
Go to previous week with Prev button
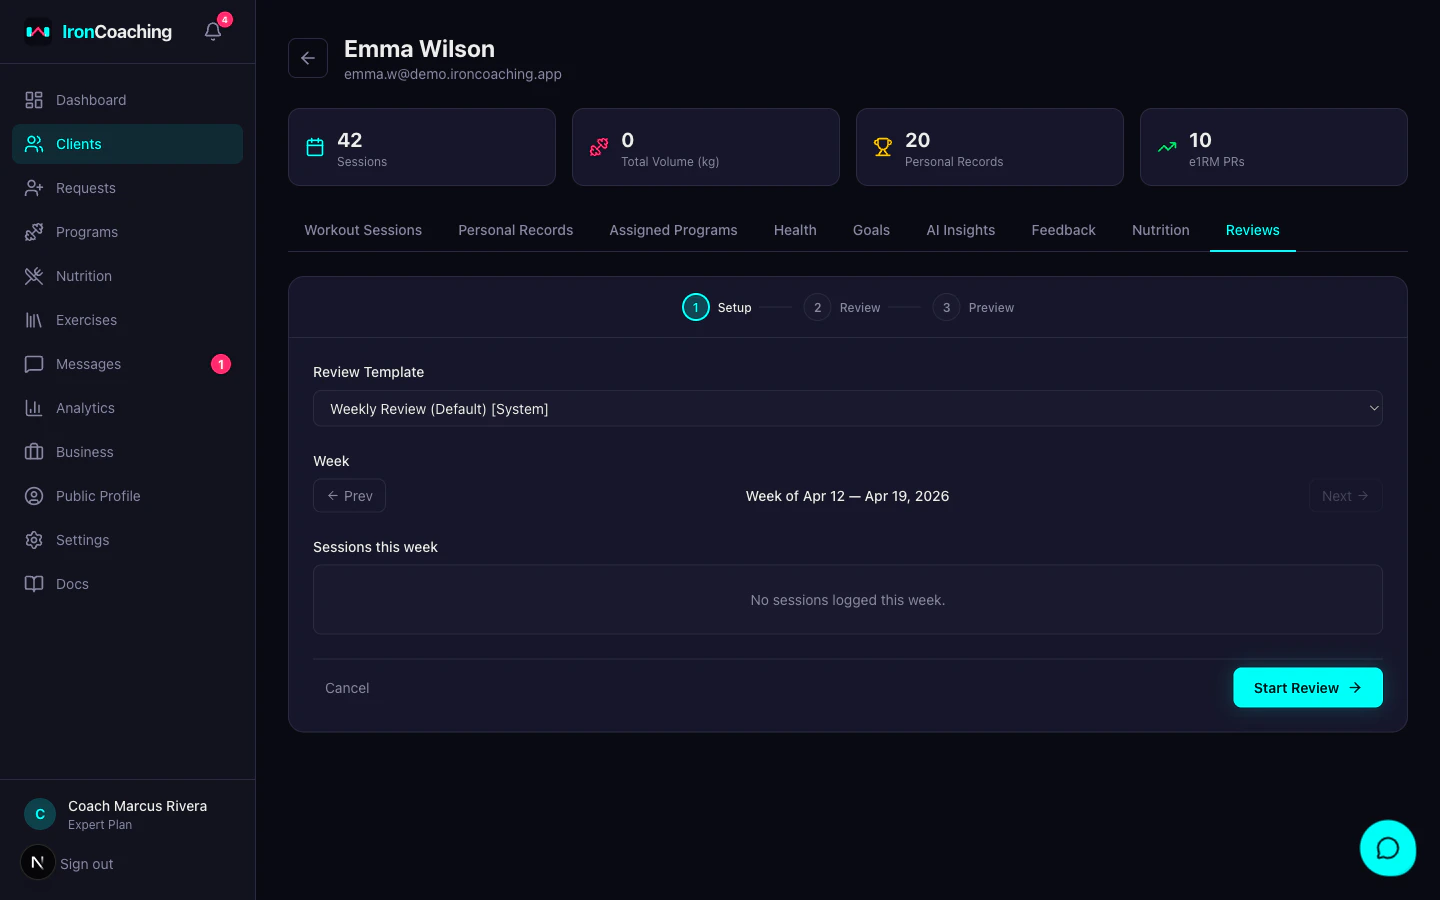click(x=349, y=495)
